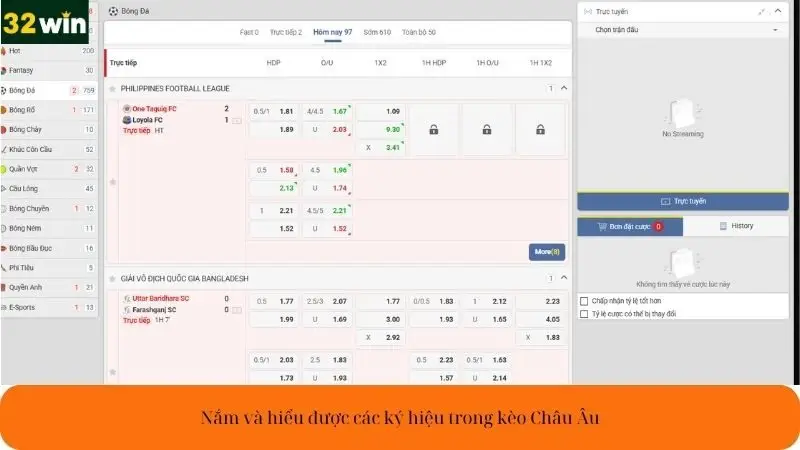Collapse the Trực tuyến panel chevron

click(778, 11)
